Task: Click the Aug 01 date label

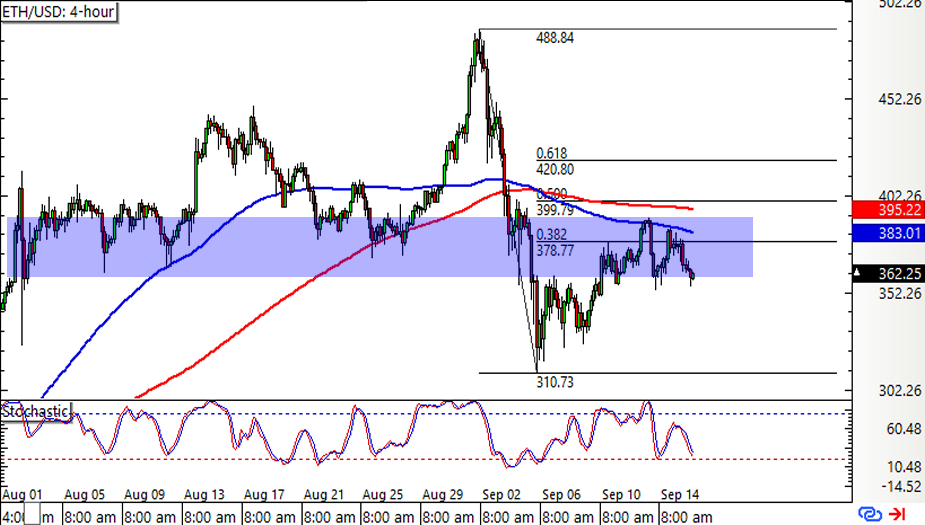Action: coord(22,494)
